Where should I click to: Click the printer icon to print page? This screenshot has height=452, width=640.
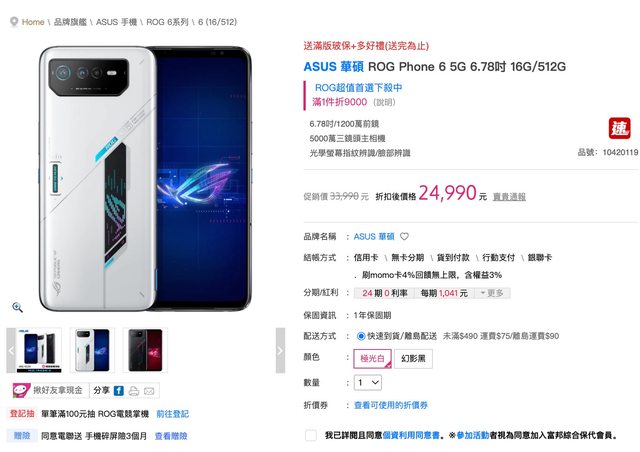[x=133, y=391]
